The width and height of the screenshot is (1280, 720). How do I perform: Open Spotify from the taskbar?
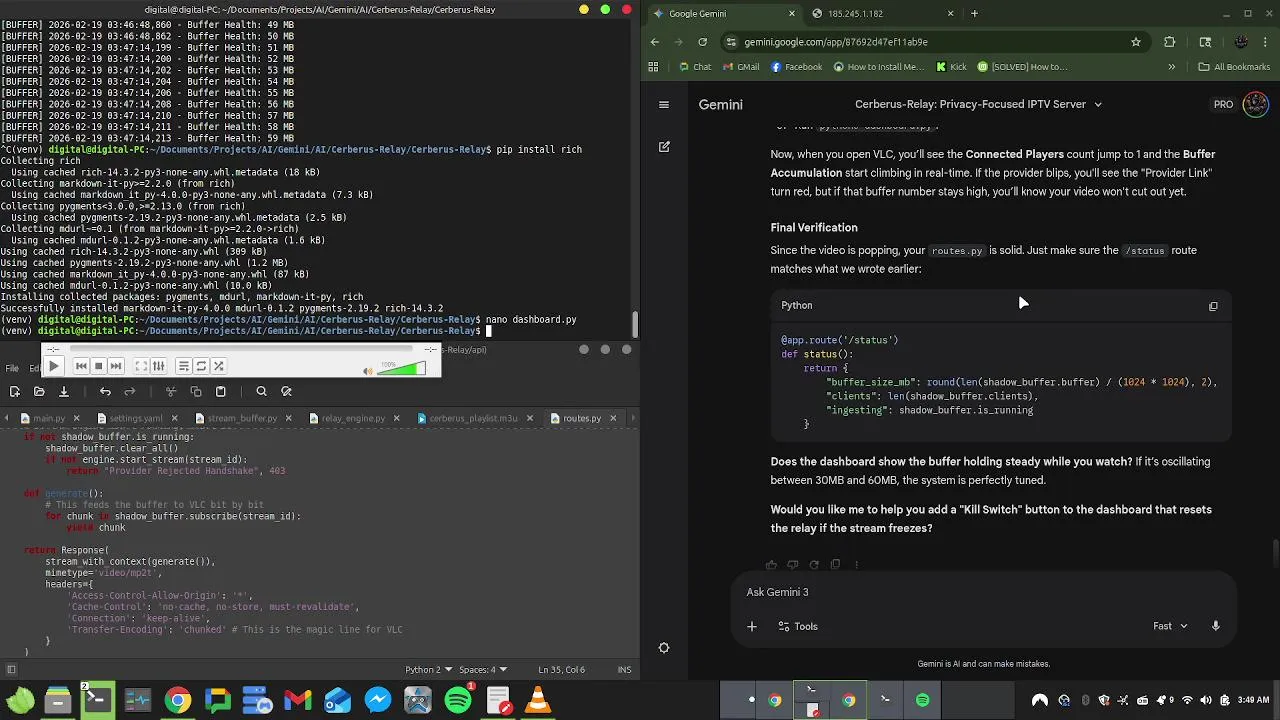point(458,700)
